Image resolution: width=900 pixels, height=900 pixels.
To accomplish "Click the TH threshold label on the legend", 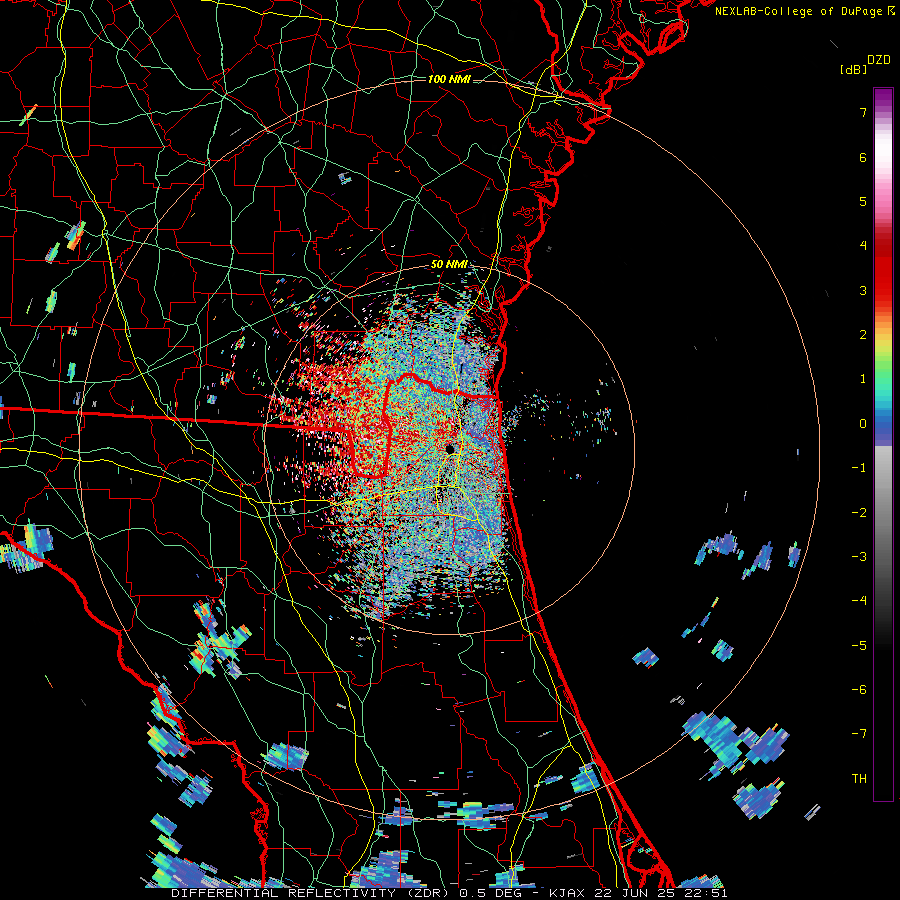I will (x=859, y=779).
